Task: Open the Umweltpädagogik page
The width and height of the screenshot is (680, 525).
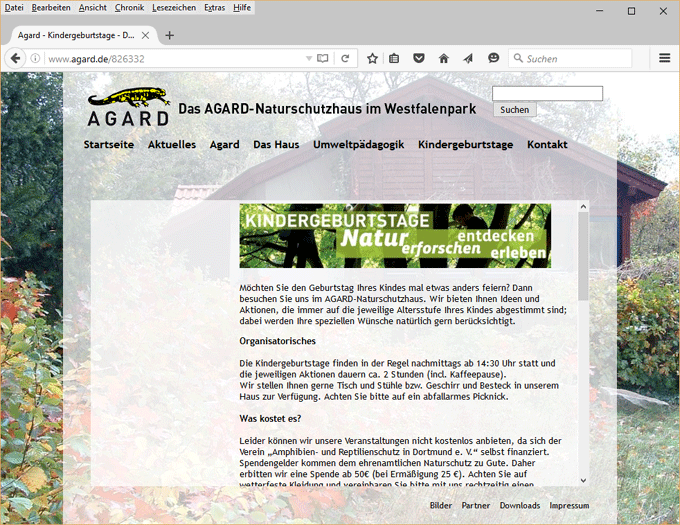Action: [358, 144]
